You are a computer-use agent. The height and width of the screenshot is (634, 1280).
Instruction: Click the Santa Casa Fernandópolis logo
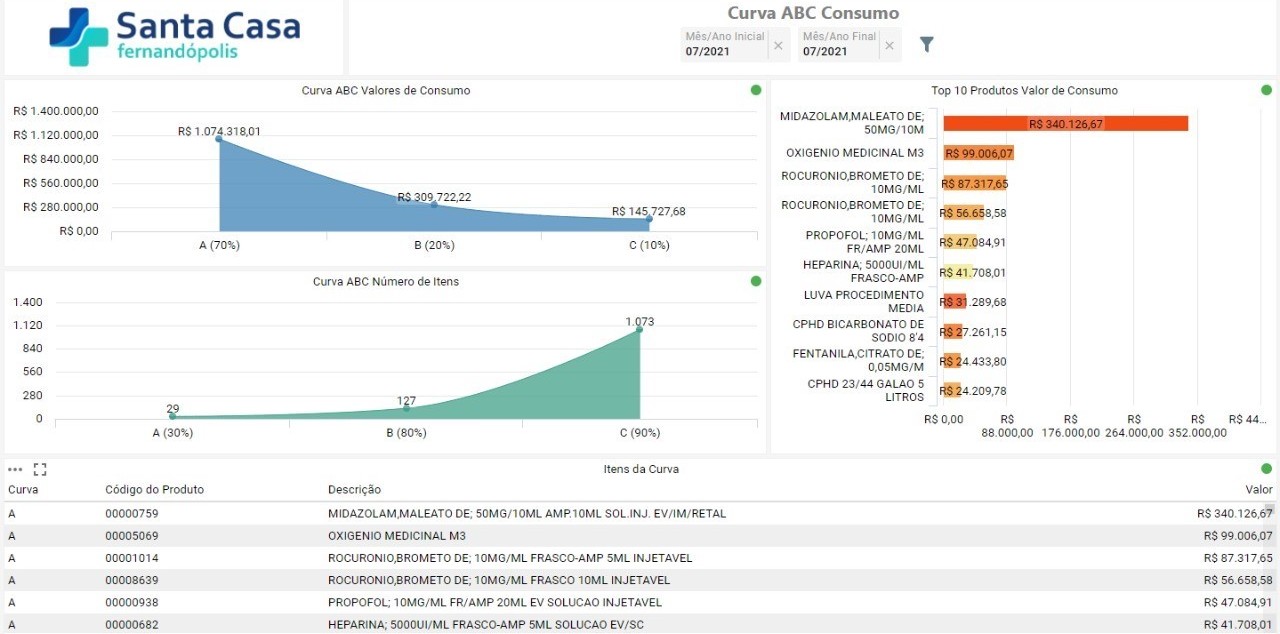(174, 37)
